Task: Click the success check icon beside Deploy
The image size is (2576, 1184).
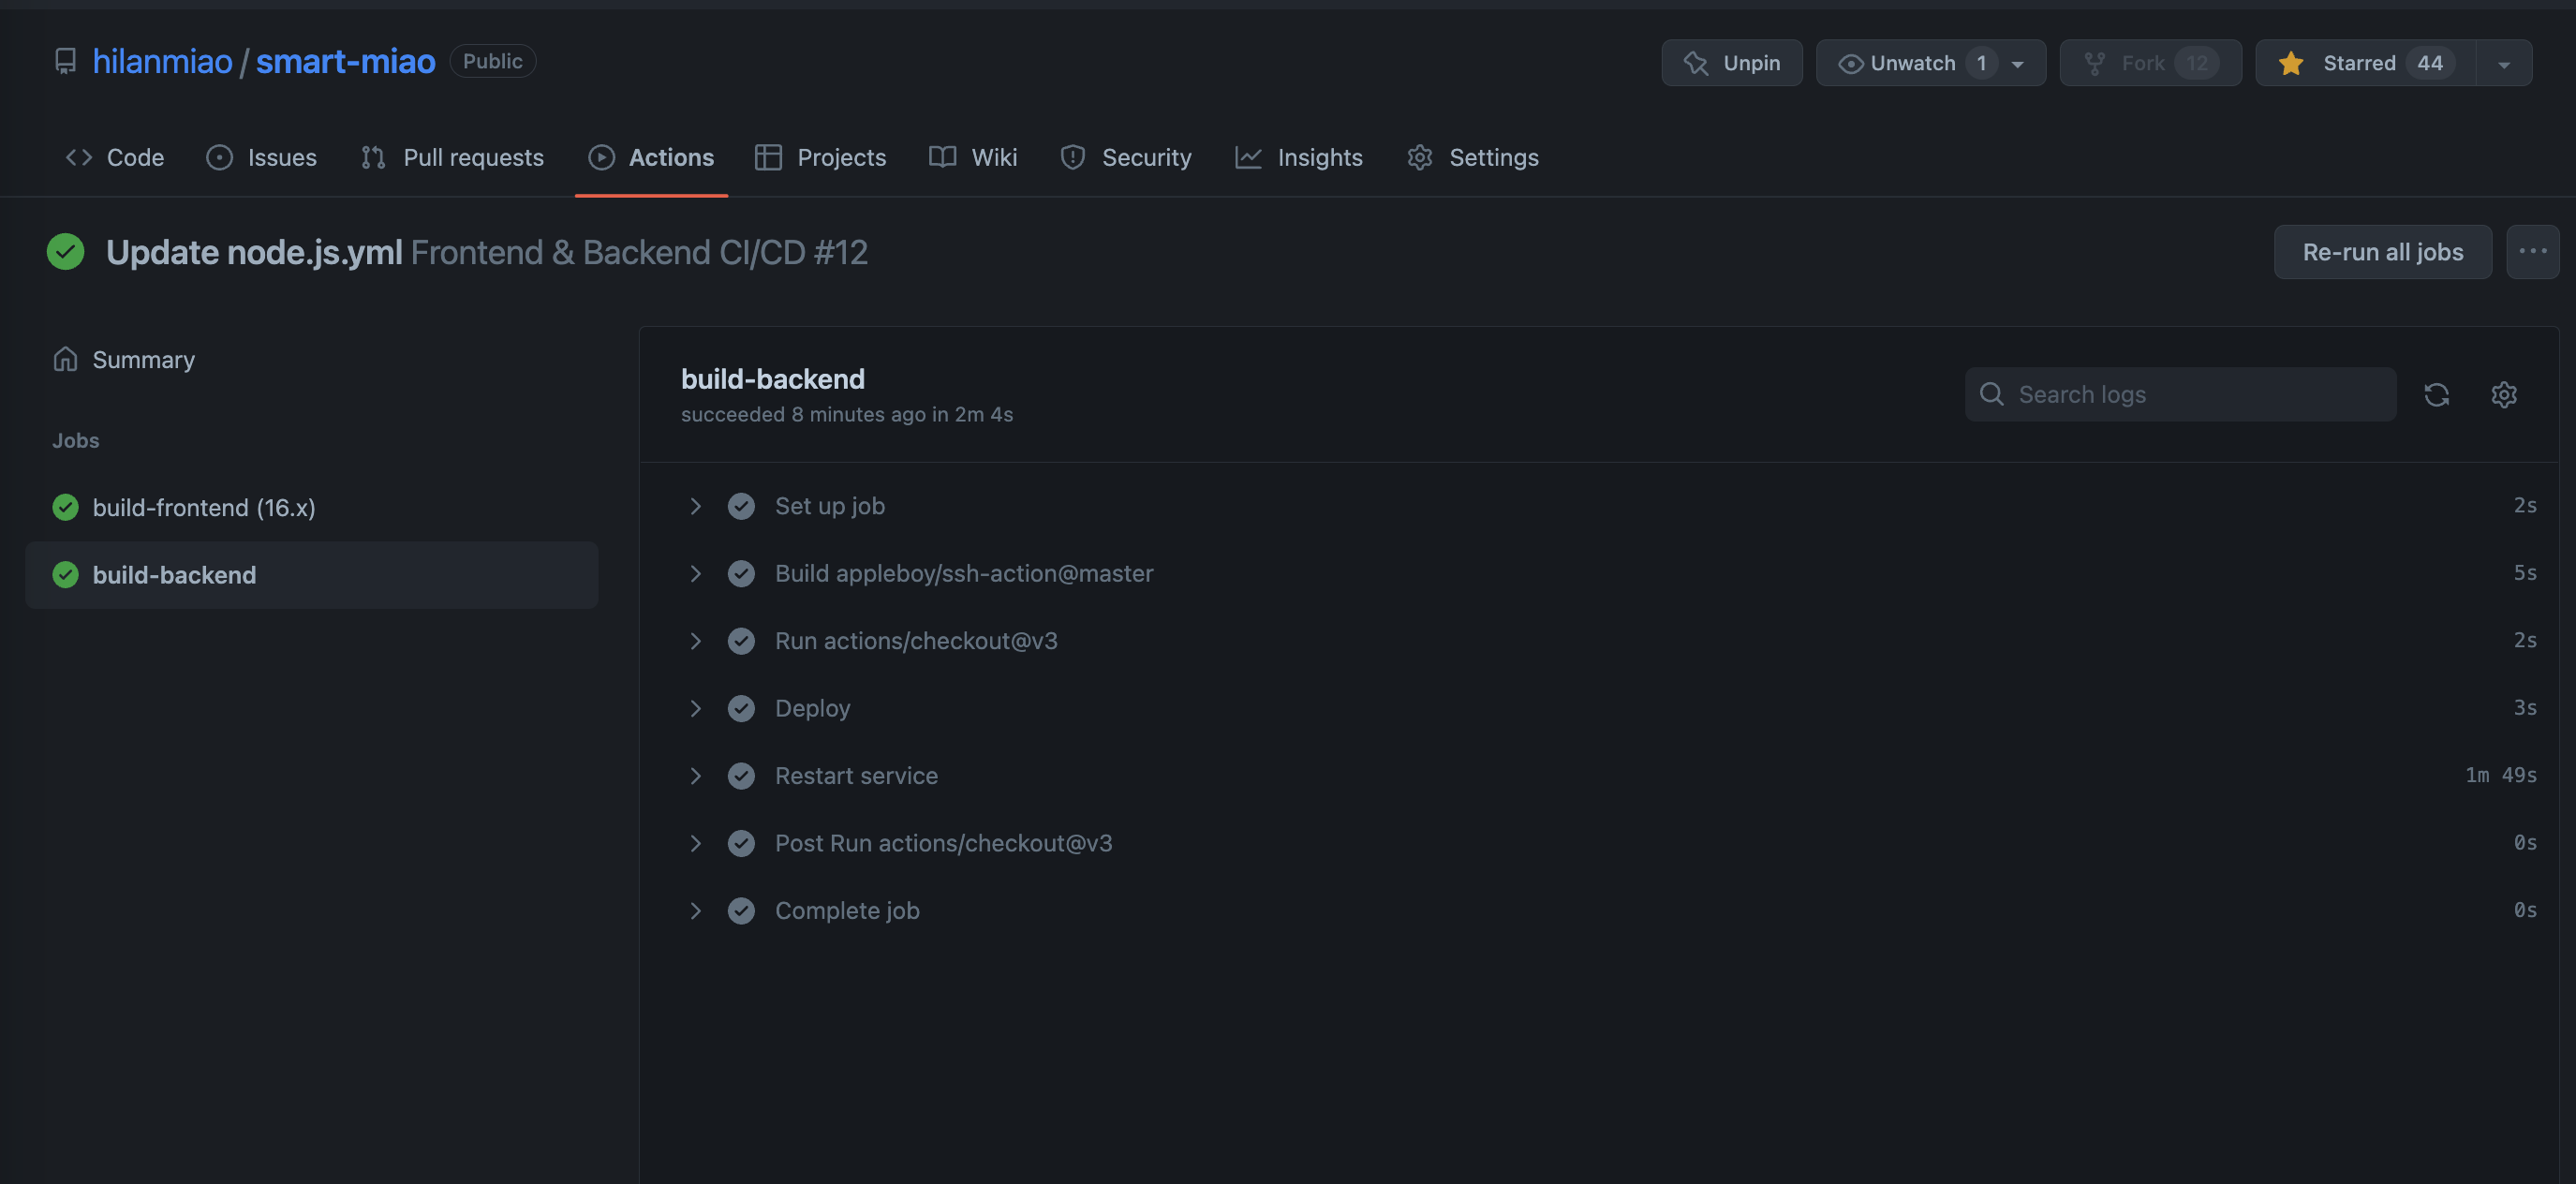Action: (x=741, y=708)
